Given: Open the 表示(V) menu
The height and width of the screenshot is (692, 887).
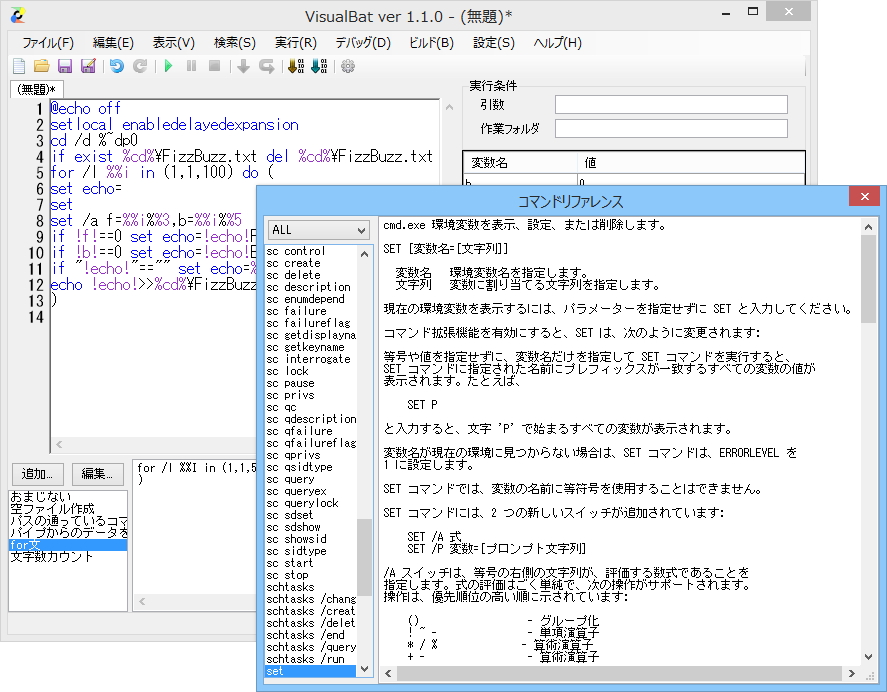Looking at the screenshot, I should tap(174, 43).
